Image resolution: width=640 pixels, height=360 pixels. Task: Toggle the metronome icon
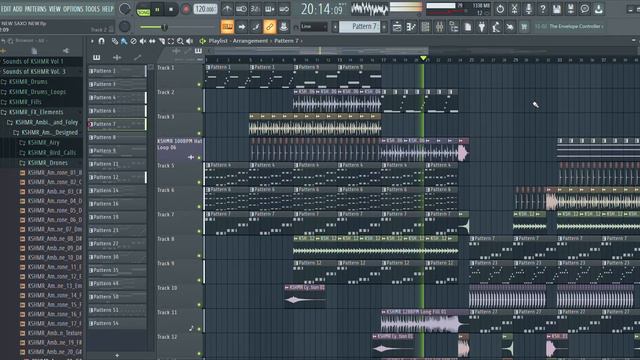[x=227, y=9]
